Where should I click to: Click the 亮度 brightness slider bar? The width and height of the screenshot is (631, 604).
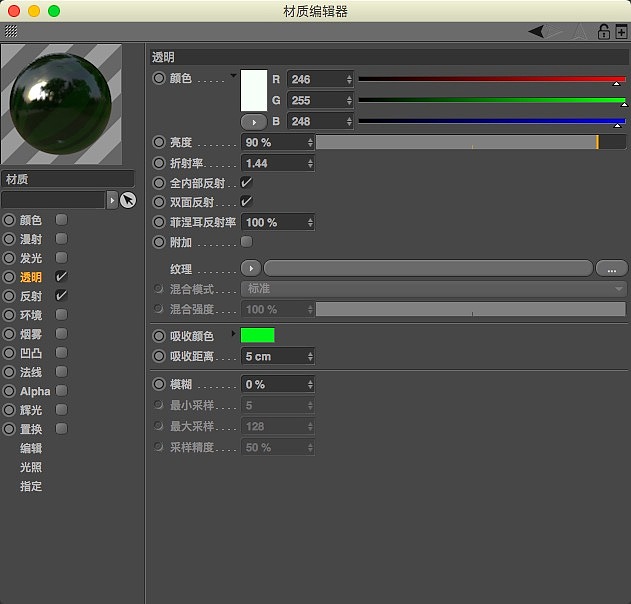click(x=471, y=142)
